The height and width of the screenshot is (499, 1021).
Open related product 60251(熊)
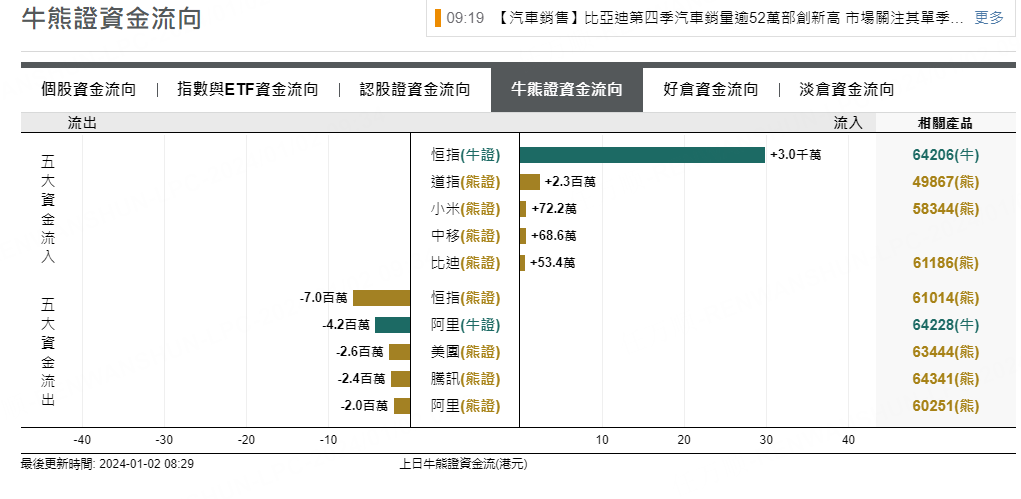[945, 406]
